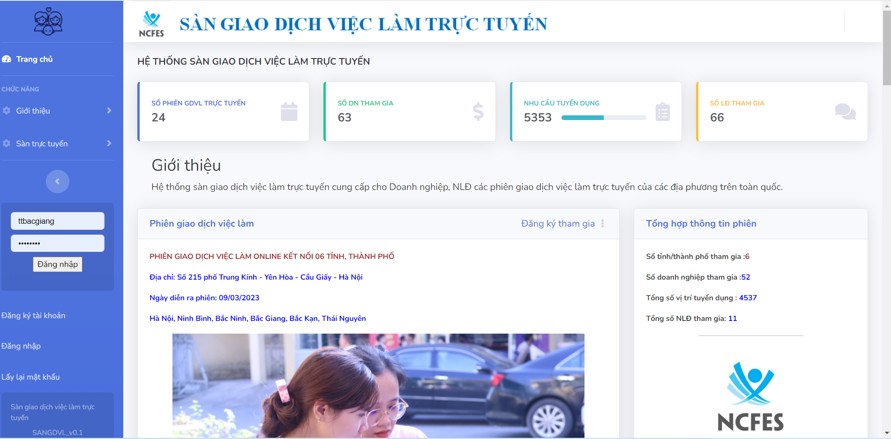The width and height of the screenshot is (891, 439).
Task: Open the Lấy lại mật khẩu link
Action: click(31, 377)
